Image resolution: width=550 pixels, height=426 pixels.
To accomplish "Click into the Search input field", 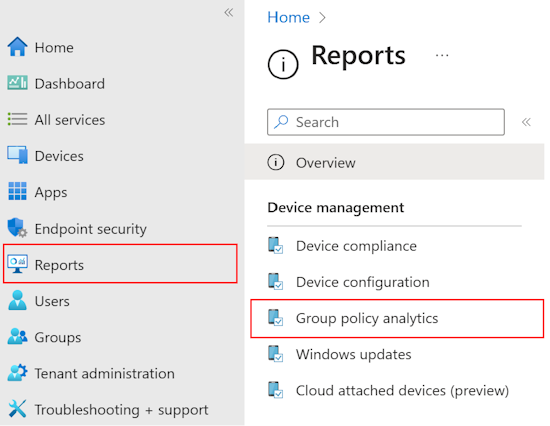I will pos(386,122).
